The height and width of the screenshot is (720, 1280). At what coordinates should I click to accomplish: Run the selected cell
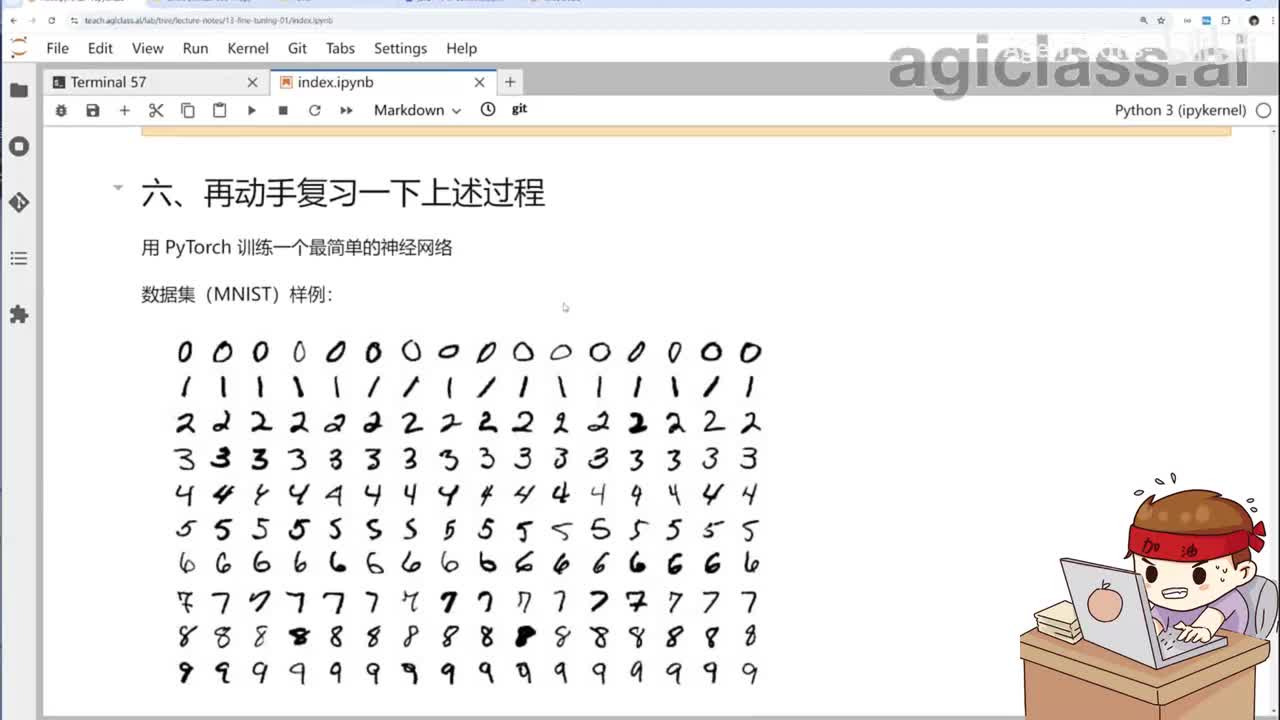pyautogui.click(x=252, y=110)
